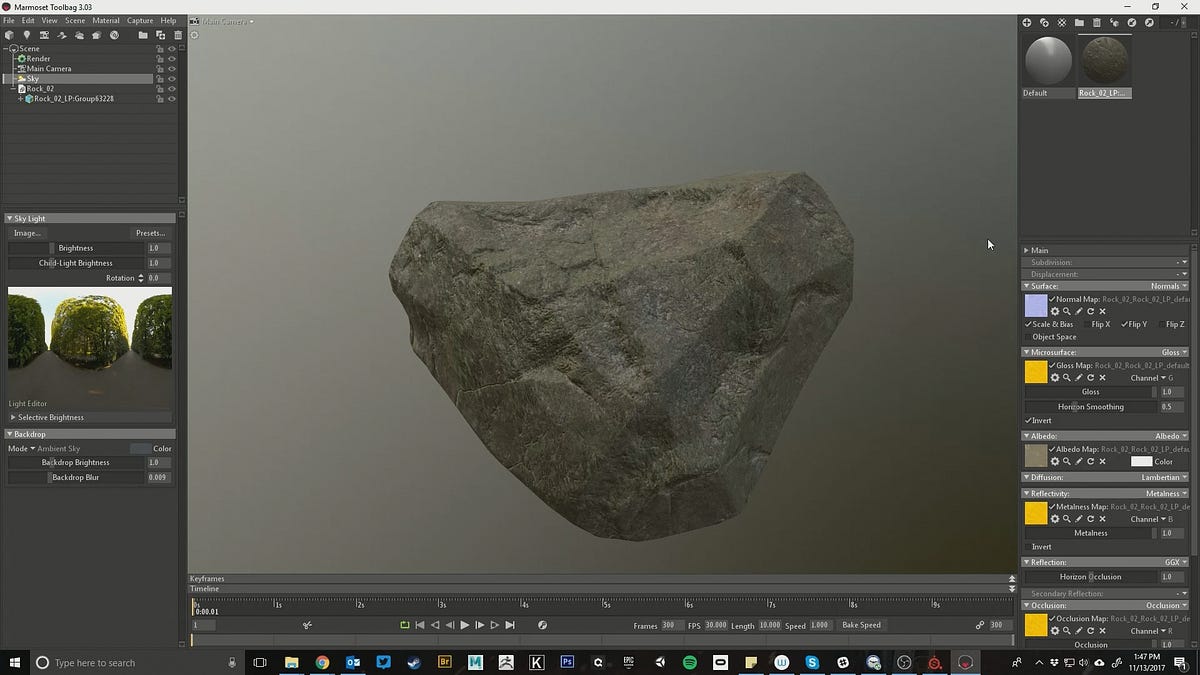This screenshot has height=675, width=1200.
Task: Click the Albedo Color swatch
Action: [1141, 461]
